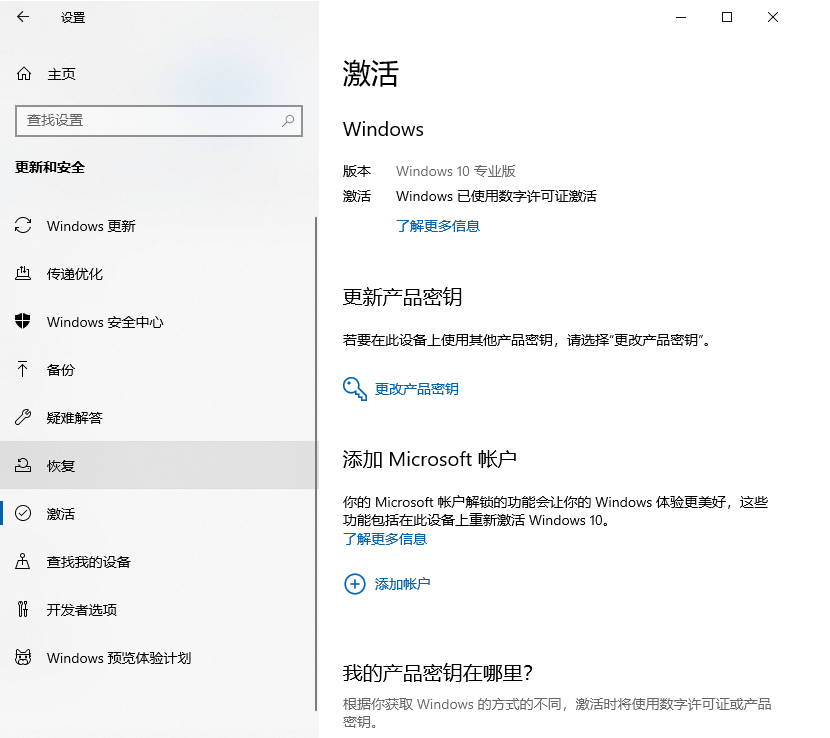Click the Windows 更新 sync icon
The height and width of the screenshot is (738, 830).
point(23,226)
